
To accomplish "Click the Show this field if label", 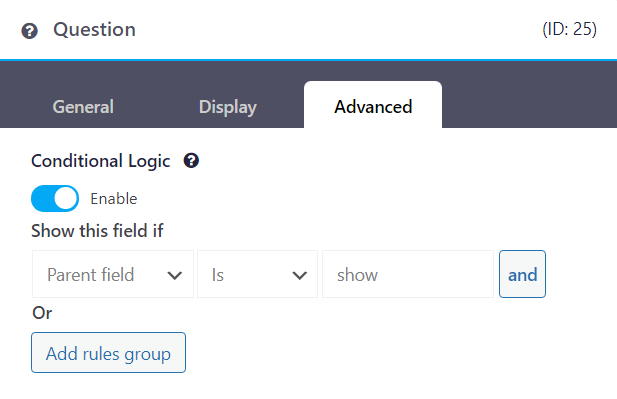I will pyautogui.click(x=97, y=231).
